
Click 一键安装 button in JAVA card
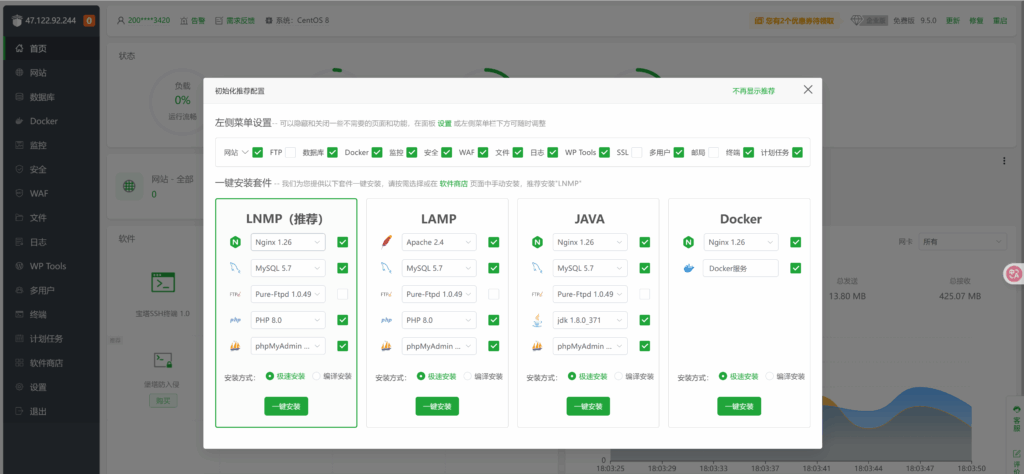pos(588,406)
